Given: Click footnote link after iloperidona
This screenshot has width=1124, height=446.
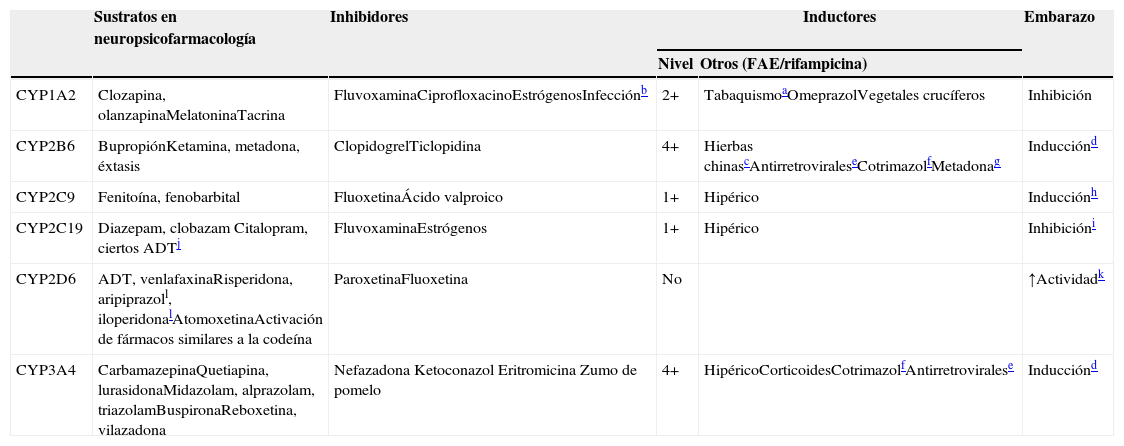Looking at the screenshot, I should (171, 315).
